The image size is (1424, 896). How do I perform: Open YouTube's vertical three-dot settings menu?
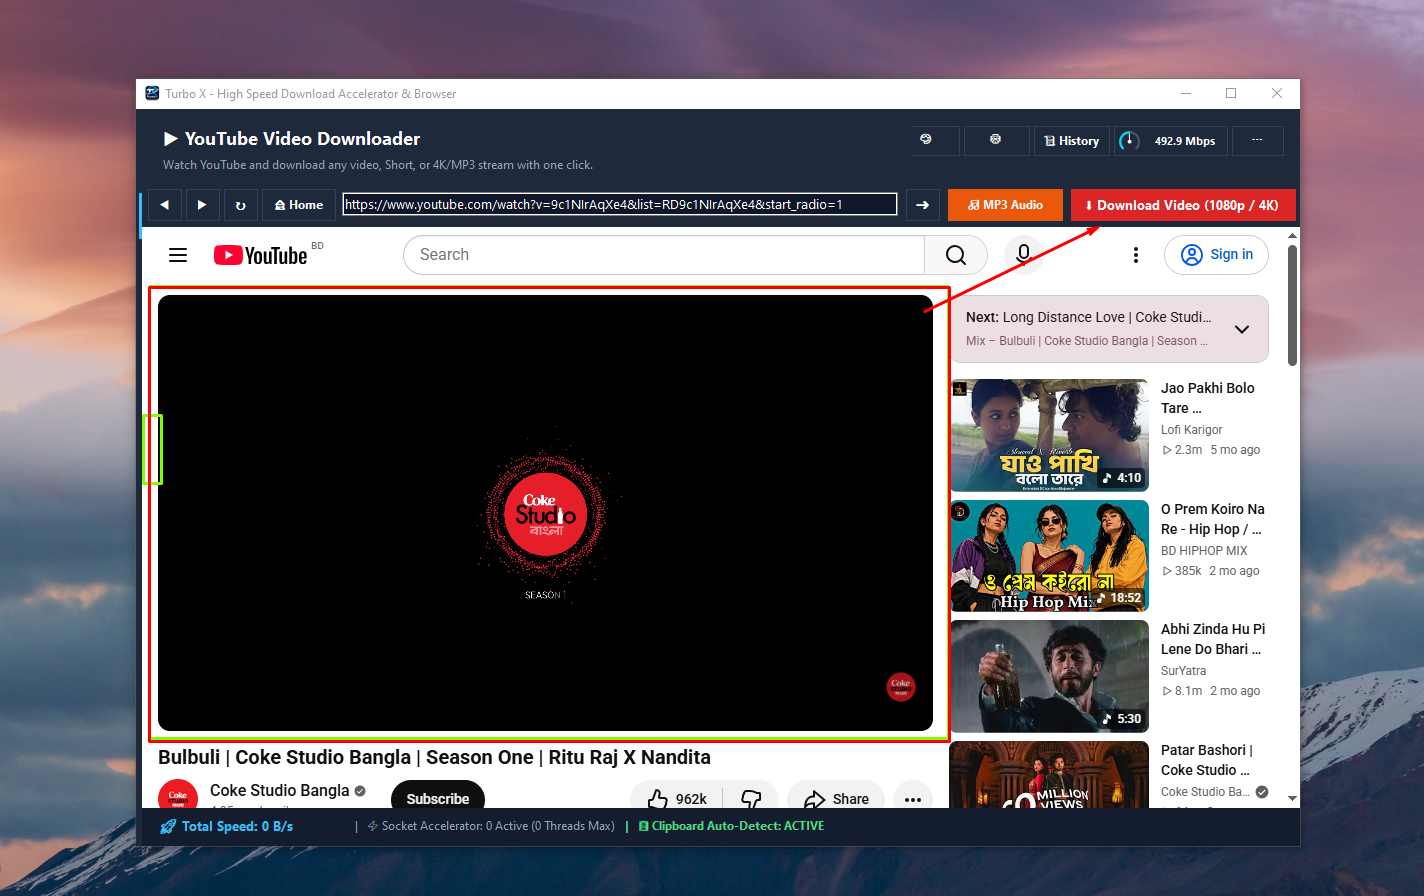coord(1135,255)
